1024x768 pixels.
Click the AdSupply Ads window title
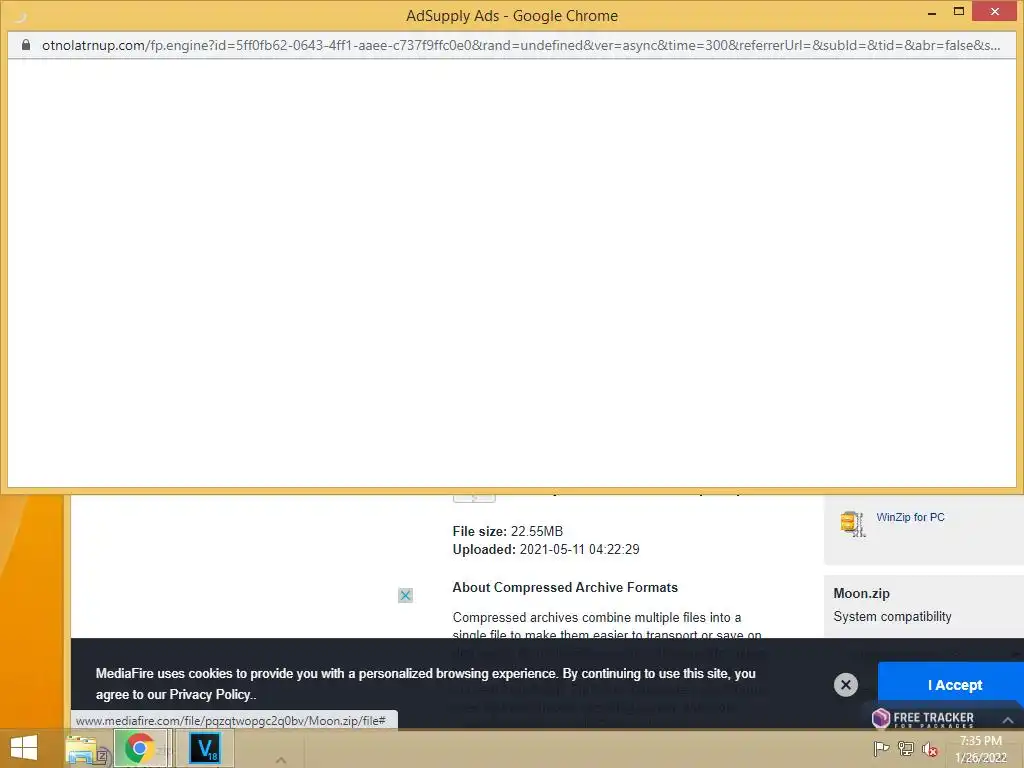click(x=511, y=16)
